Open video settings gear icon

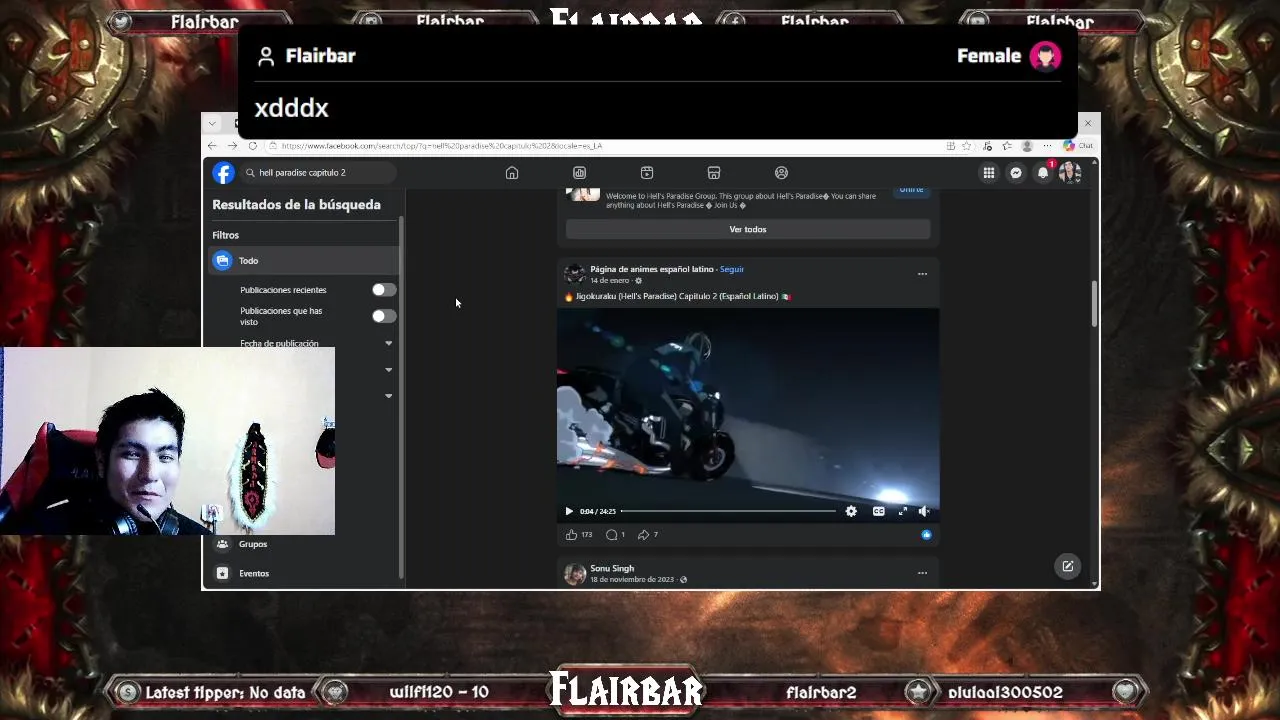tap(851, 511)
